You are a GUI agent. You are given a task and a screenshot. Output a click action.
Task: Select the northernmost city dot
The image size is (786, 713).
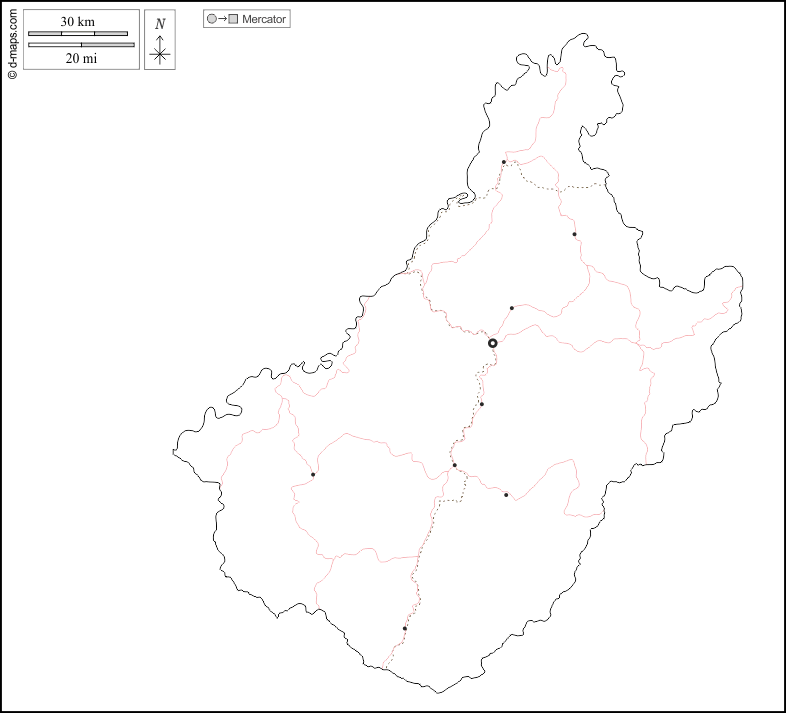[504, 162]
